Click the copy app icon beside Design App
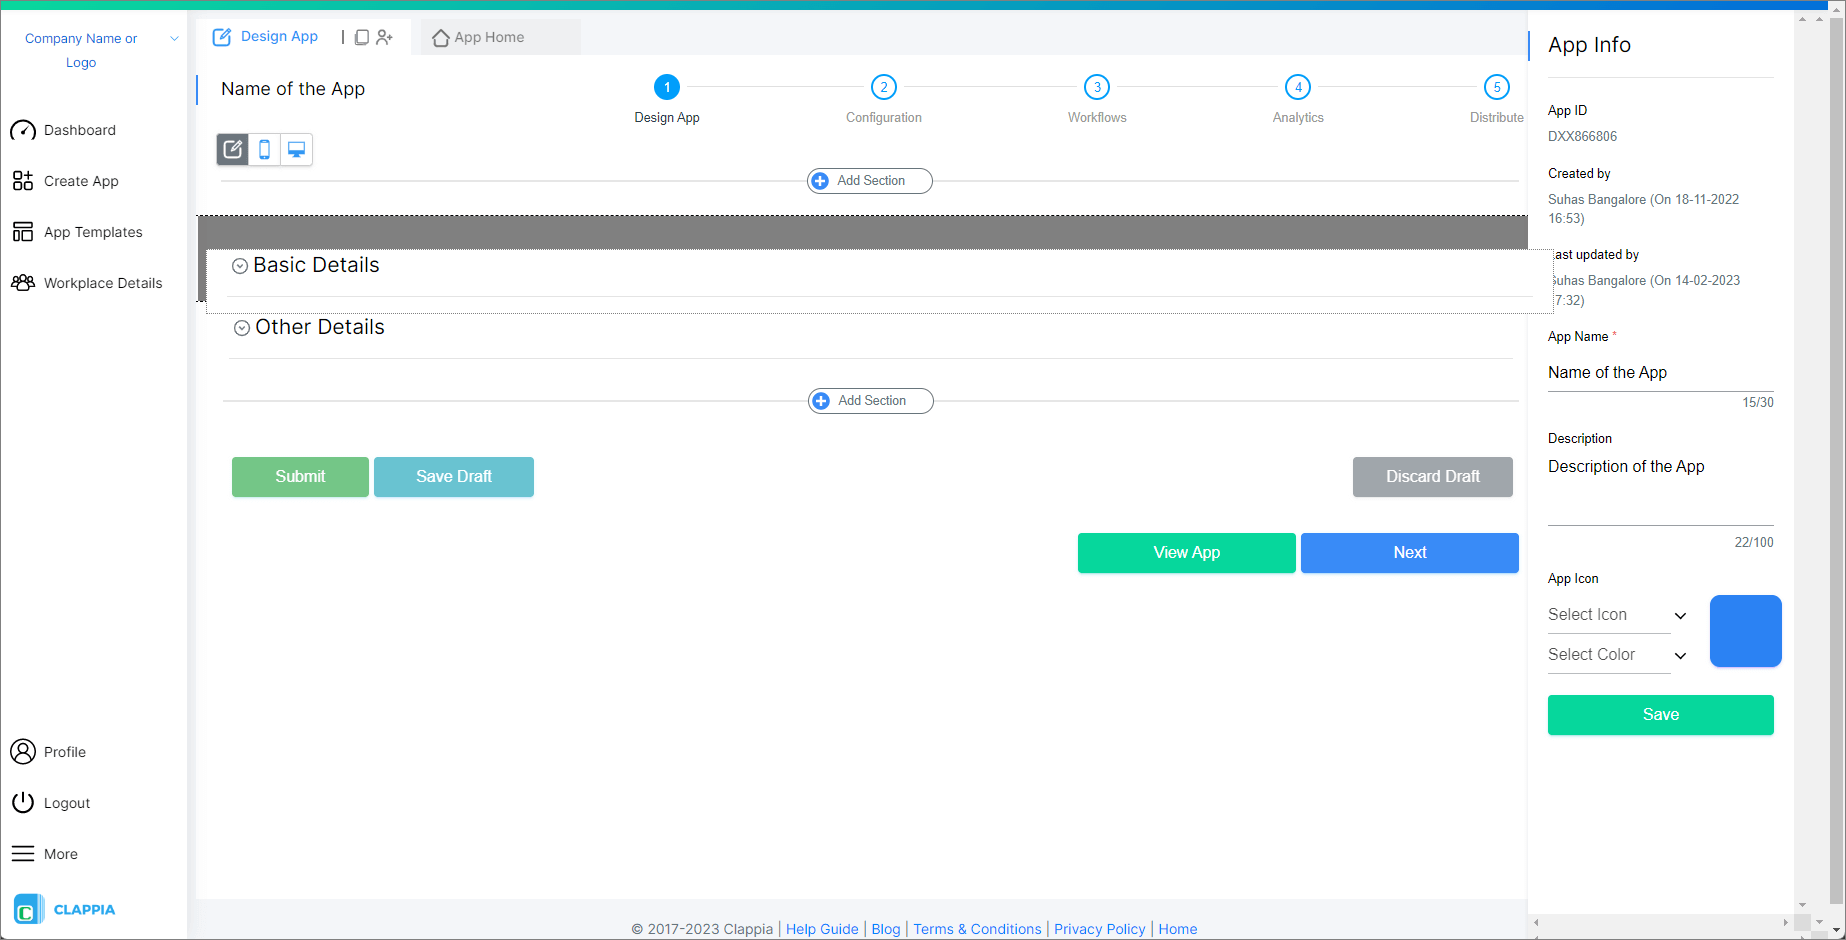Viewport: 1846px width, 940px height. click(361, 36)
